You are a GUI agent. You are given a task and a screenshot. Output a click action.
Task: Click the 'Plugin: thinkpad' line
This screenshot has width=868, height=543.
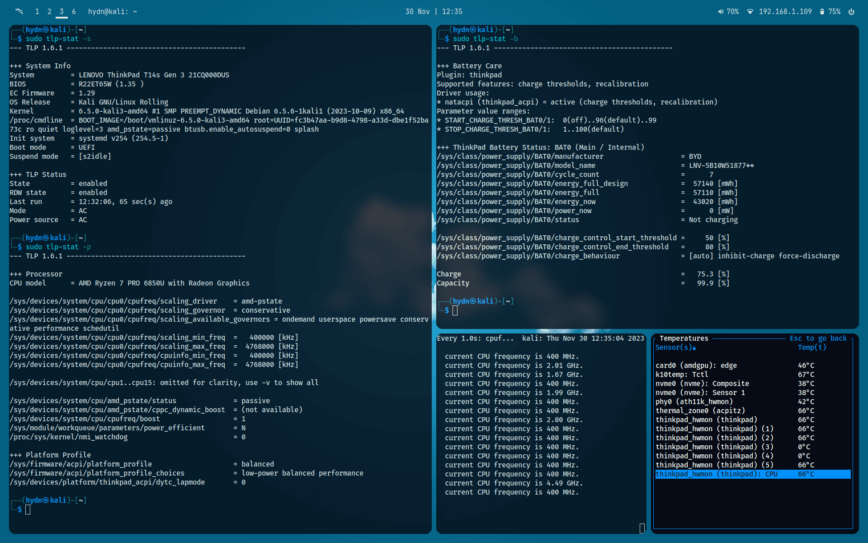click(469, 75)
